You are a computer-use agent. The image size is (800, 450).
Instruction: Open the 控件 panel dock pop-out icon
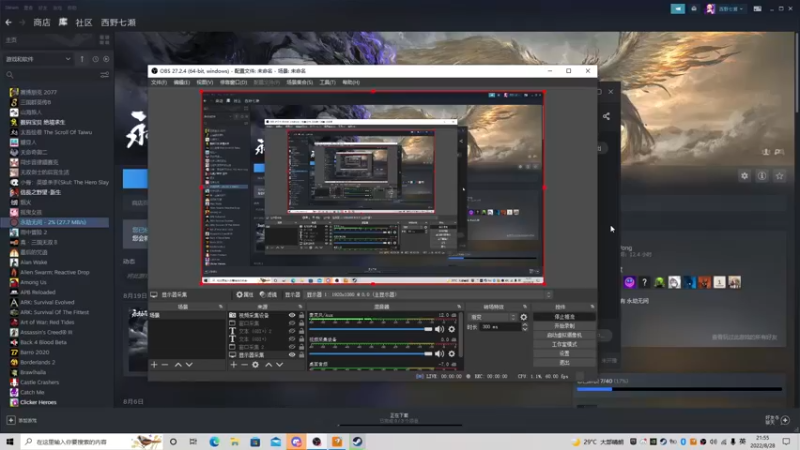tap(592, 307)
